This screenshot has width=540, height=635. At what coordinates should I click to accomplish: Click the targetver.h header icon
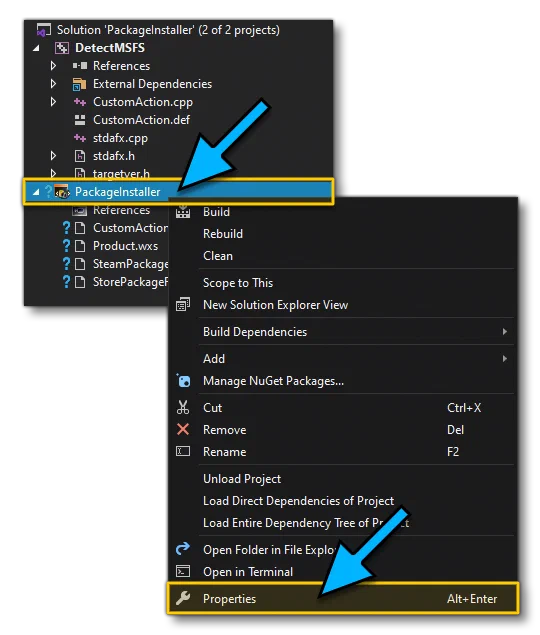tap(80, 174)
